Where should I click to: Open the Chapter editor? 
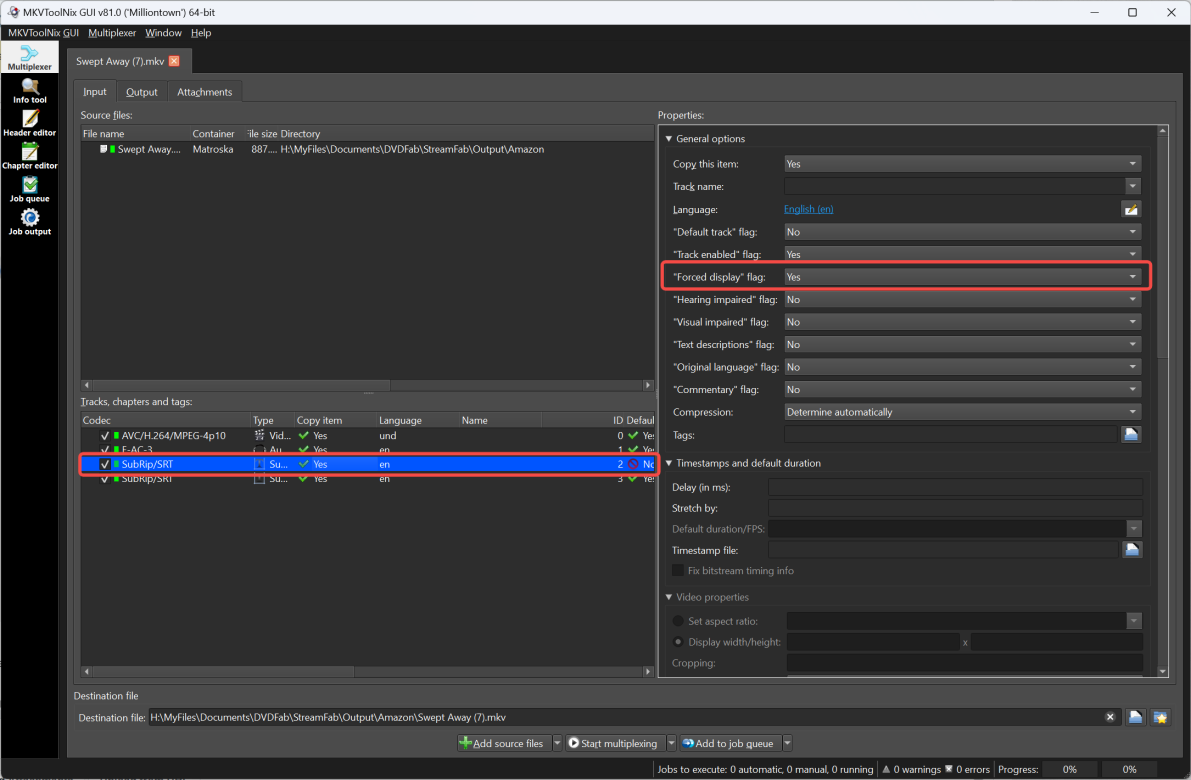[29, 157]
